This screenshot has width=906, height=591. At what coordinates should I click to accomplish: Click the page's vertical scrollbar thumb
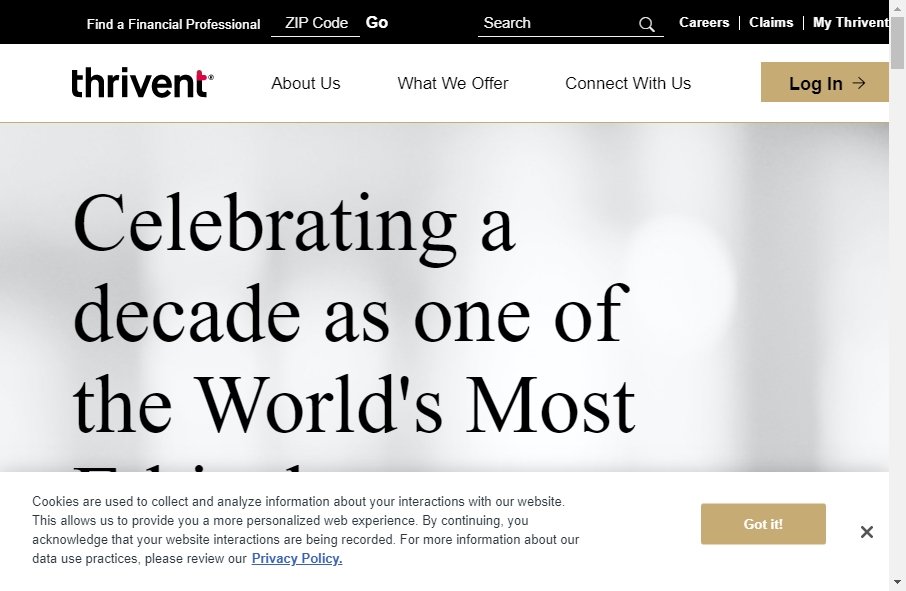click(897, 43)
